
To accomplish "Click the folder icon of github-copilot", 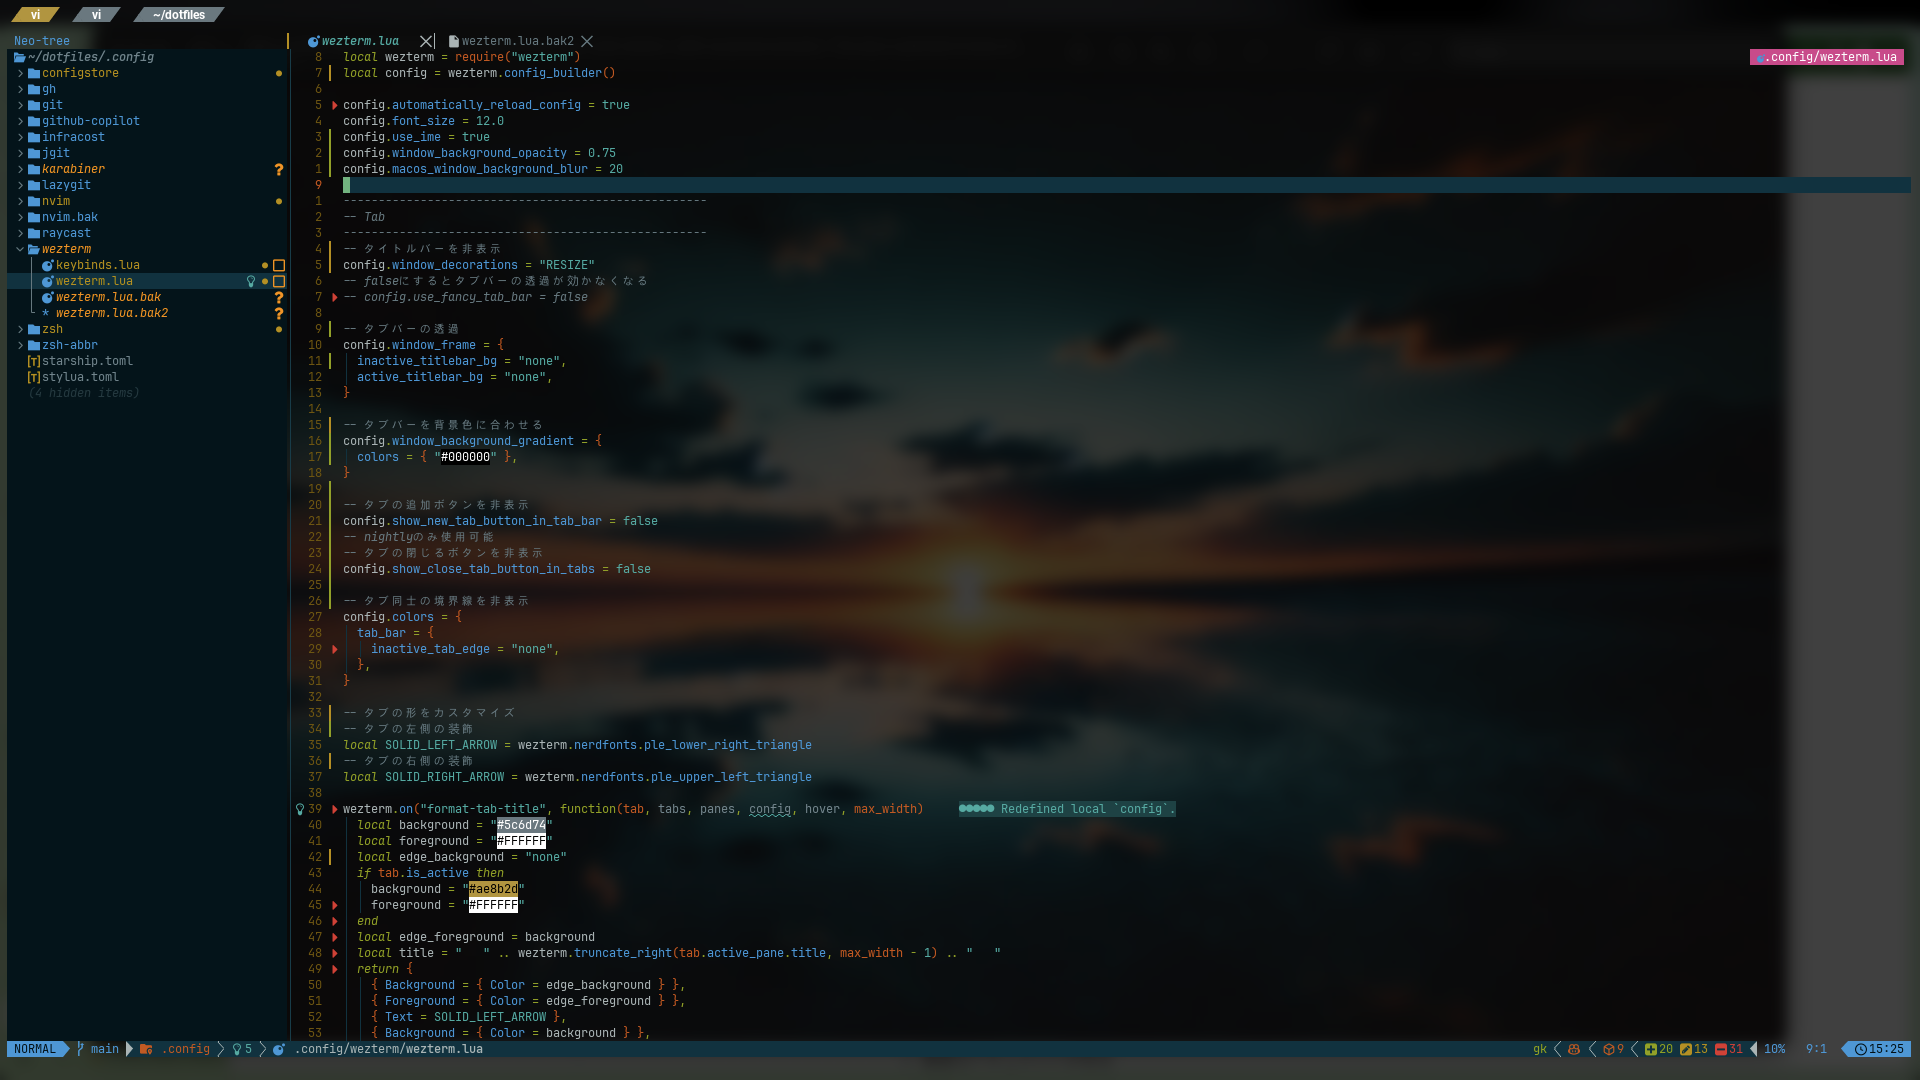I will 34,121.
